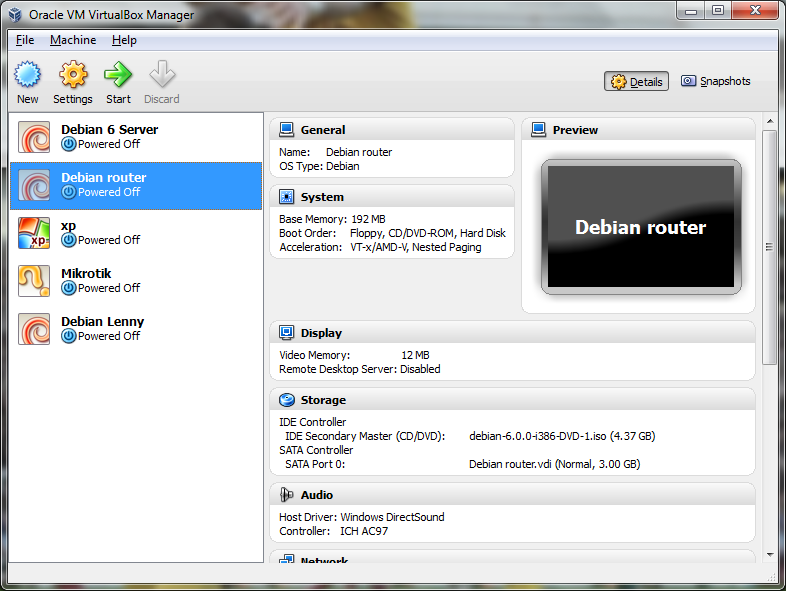Image resolution: width=786 pixels, height=591 pixels.
Task: Click the xp Windows logo icon
Action: click(34, 233)
